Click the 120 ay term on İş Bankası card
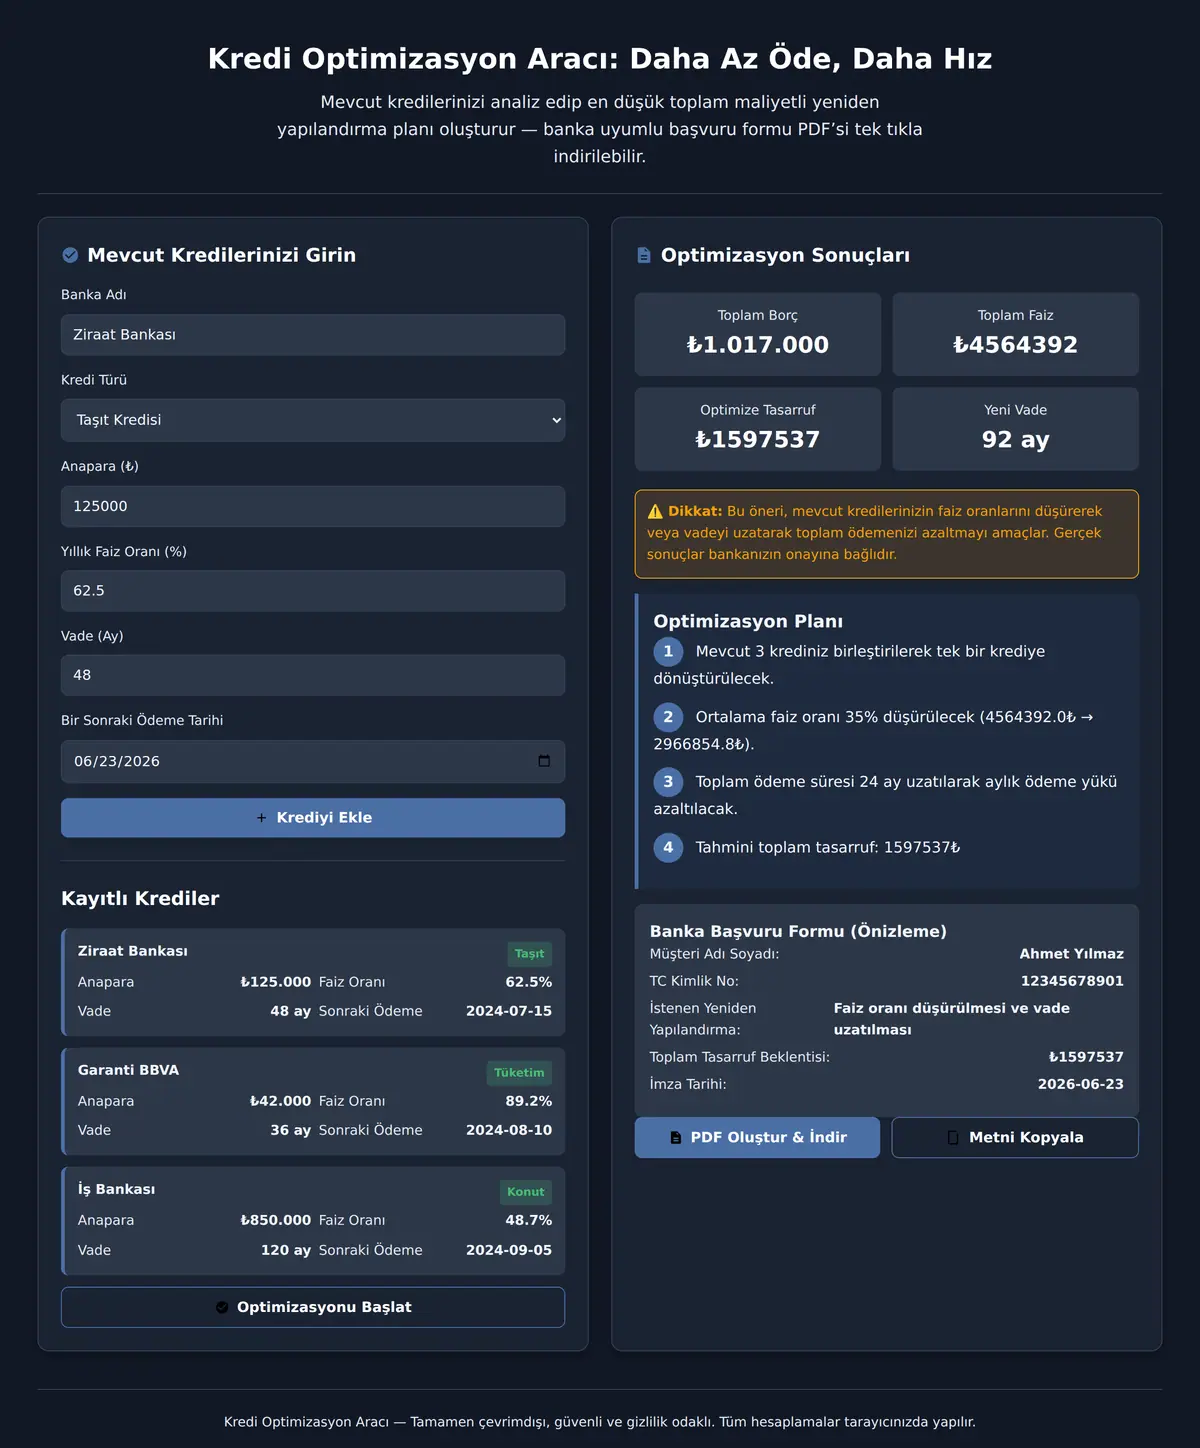1200x1448 pixels. coord(286,1250)
